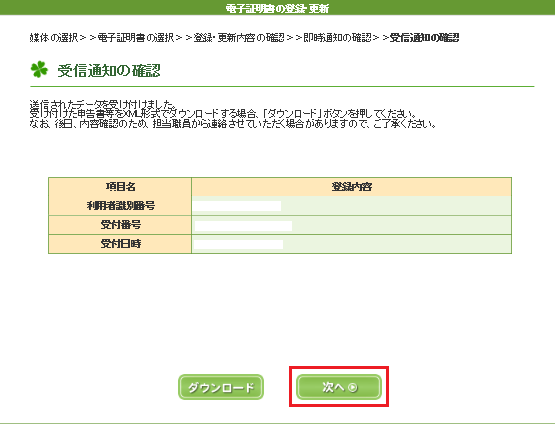Viewport: 555px width, 424px height.
Task: Select 登録・更新内容の確認 breadcrumb step
Action: pyautogui.click(x=239, y=38)
